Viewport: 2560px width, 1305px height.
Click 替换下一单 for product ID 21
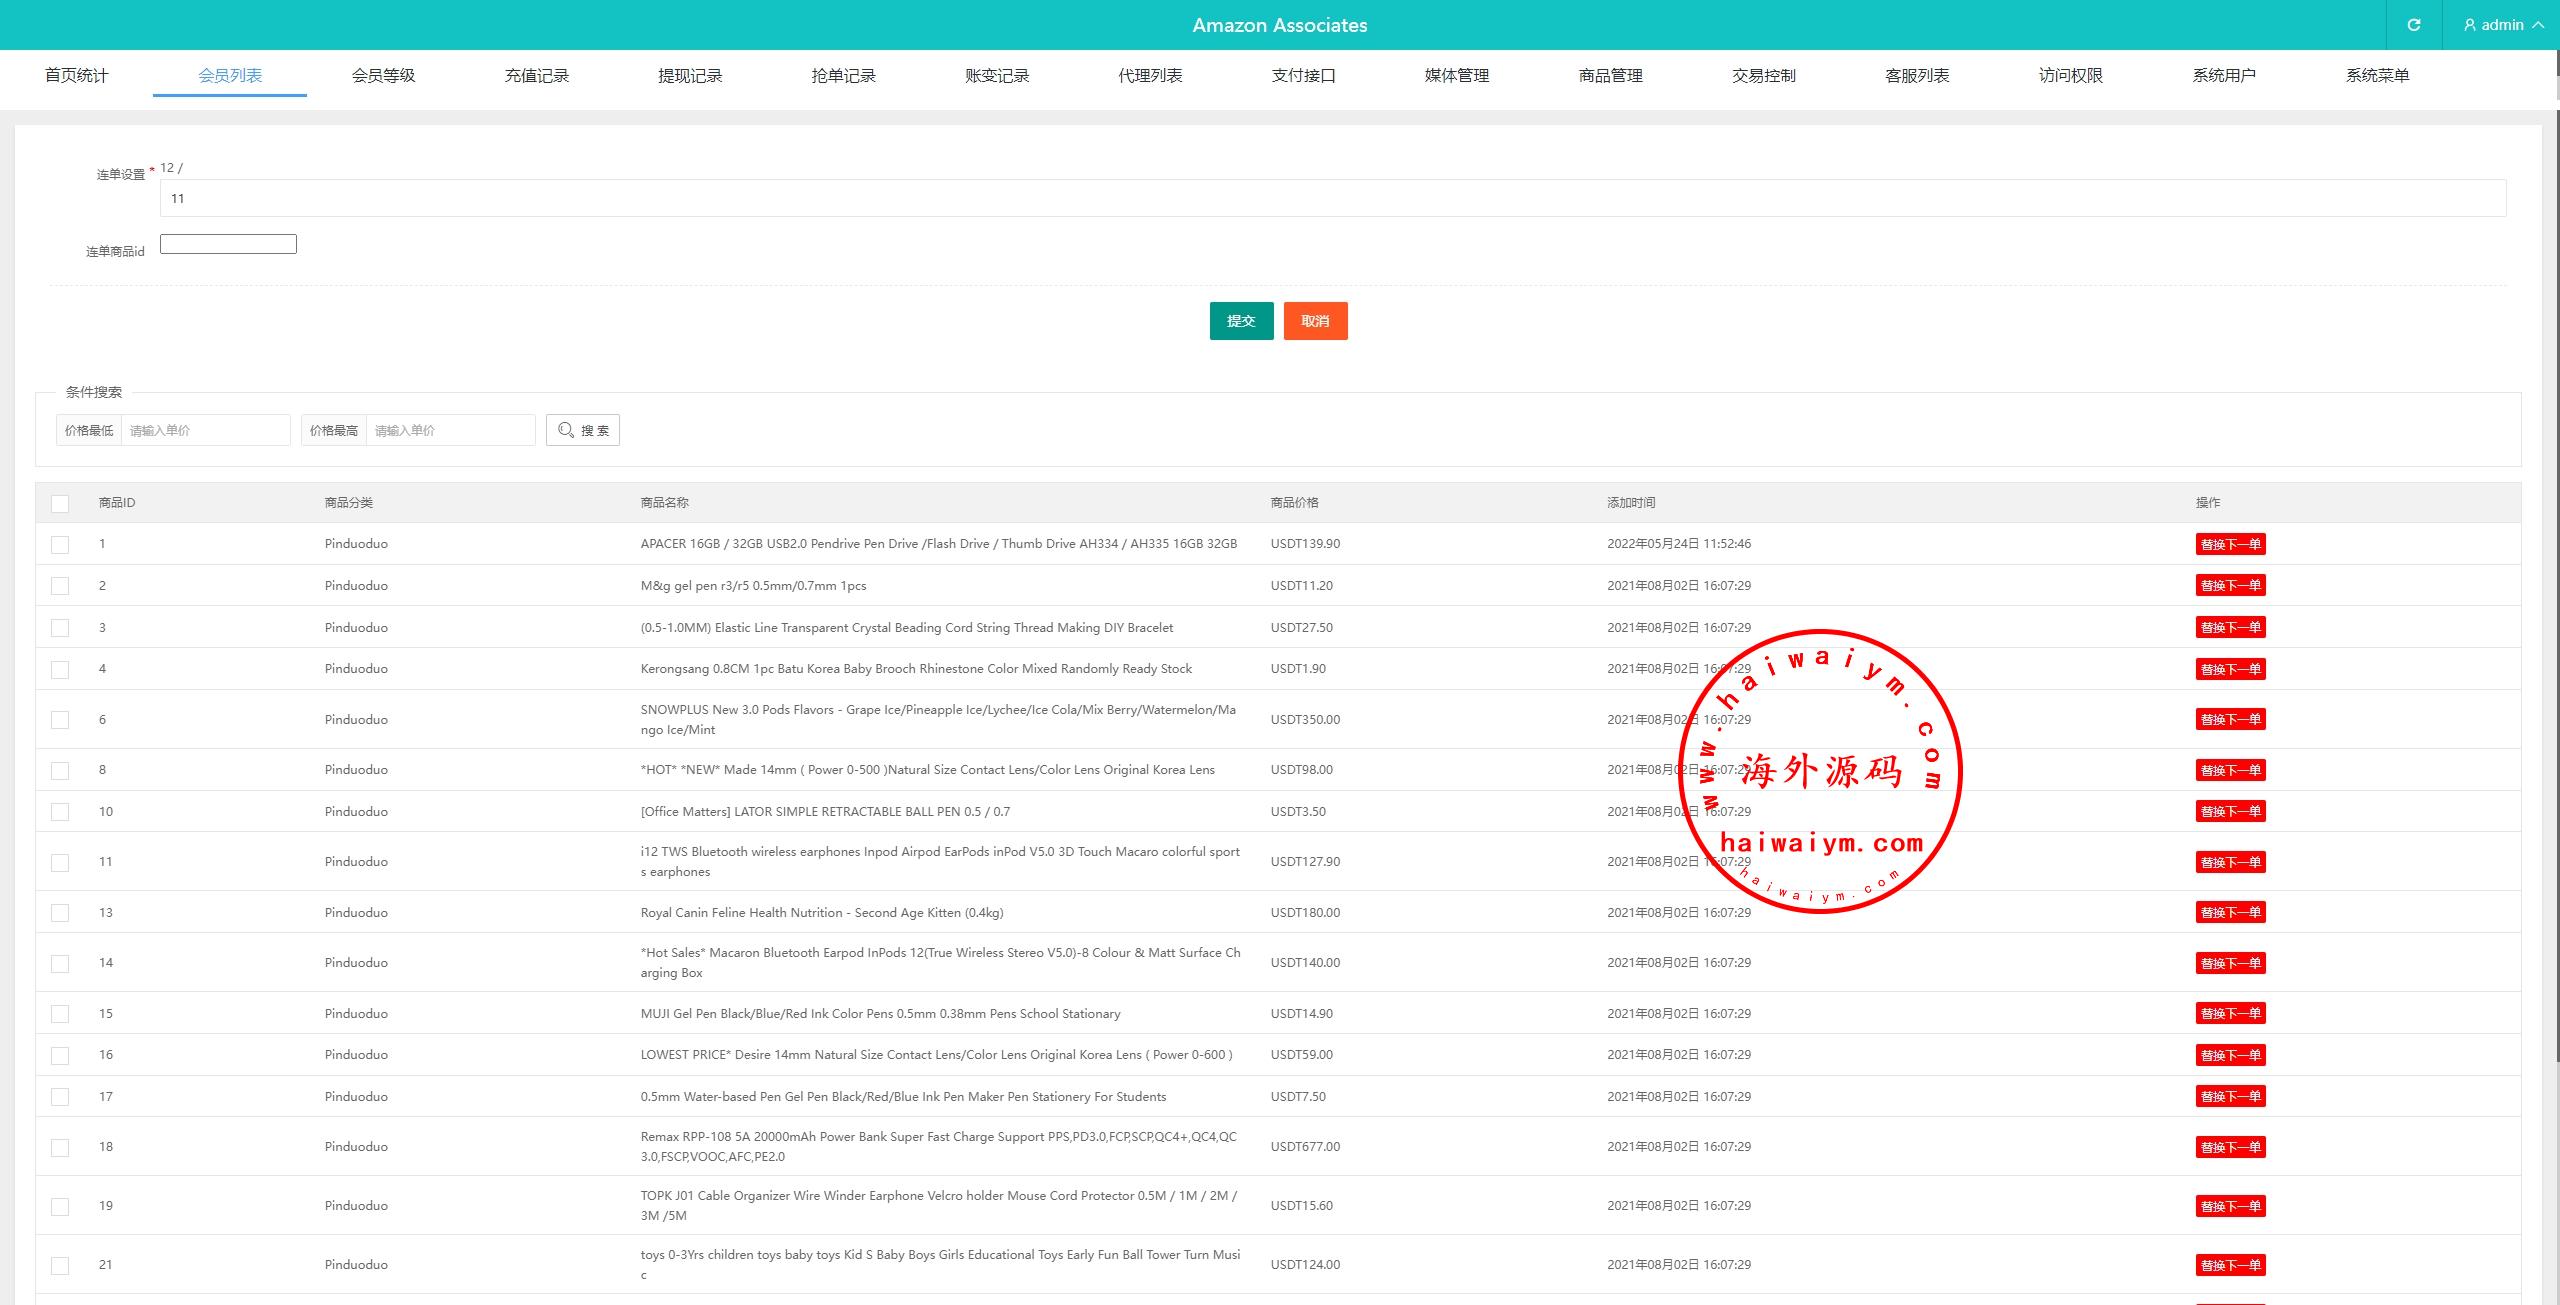[2230, 1265]
